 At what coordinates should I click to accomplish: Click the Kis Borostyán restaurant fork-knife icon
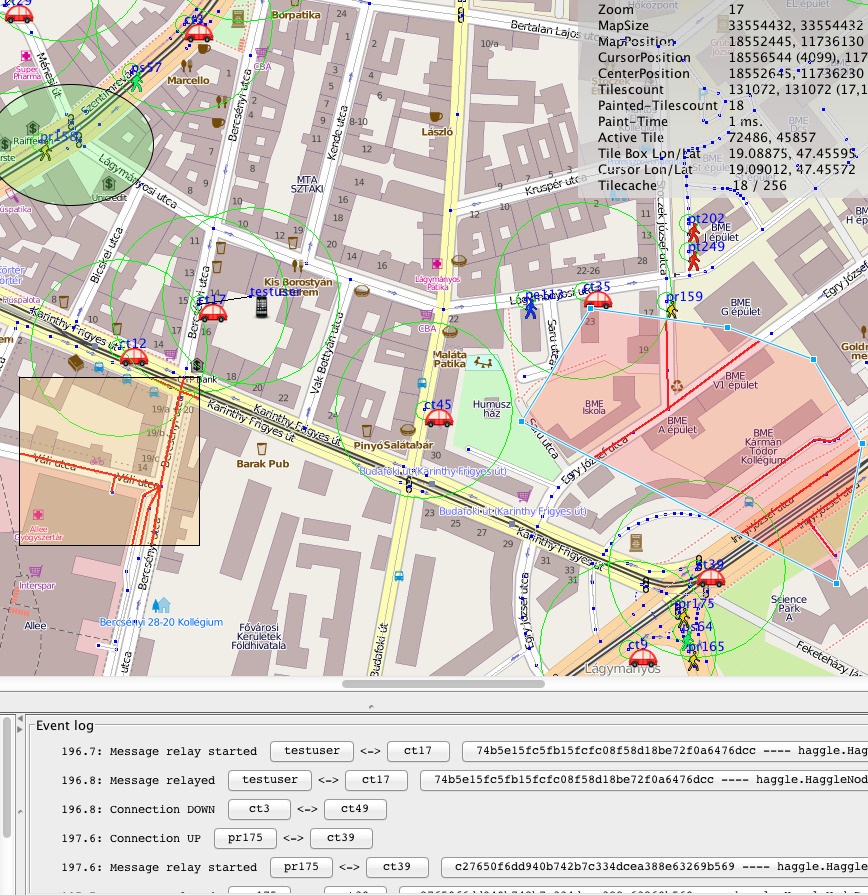[x=297, y=265]
